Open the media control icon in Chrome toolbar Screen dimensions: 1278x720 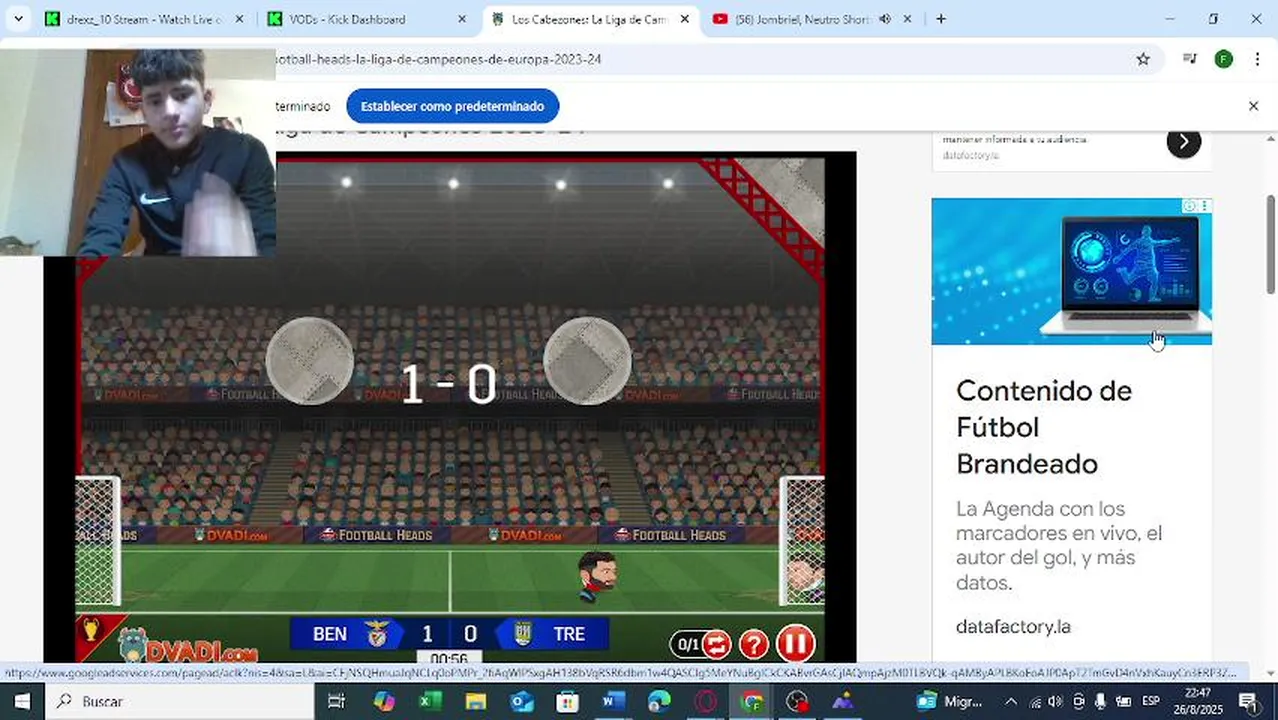coord(1190,59)
